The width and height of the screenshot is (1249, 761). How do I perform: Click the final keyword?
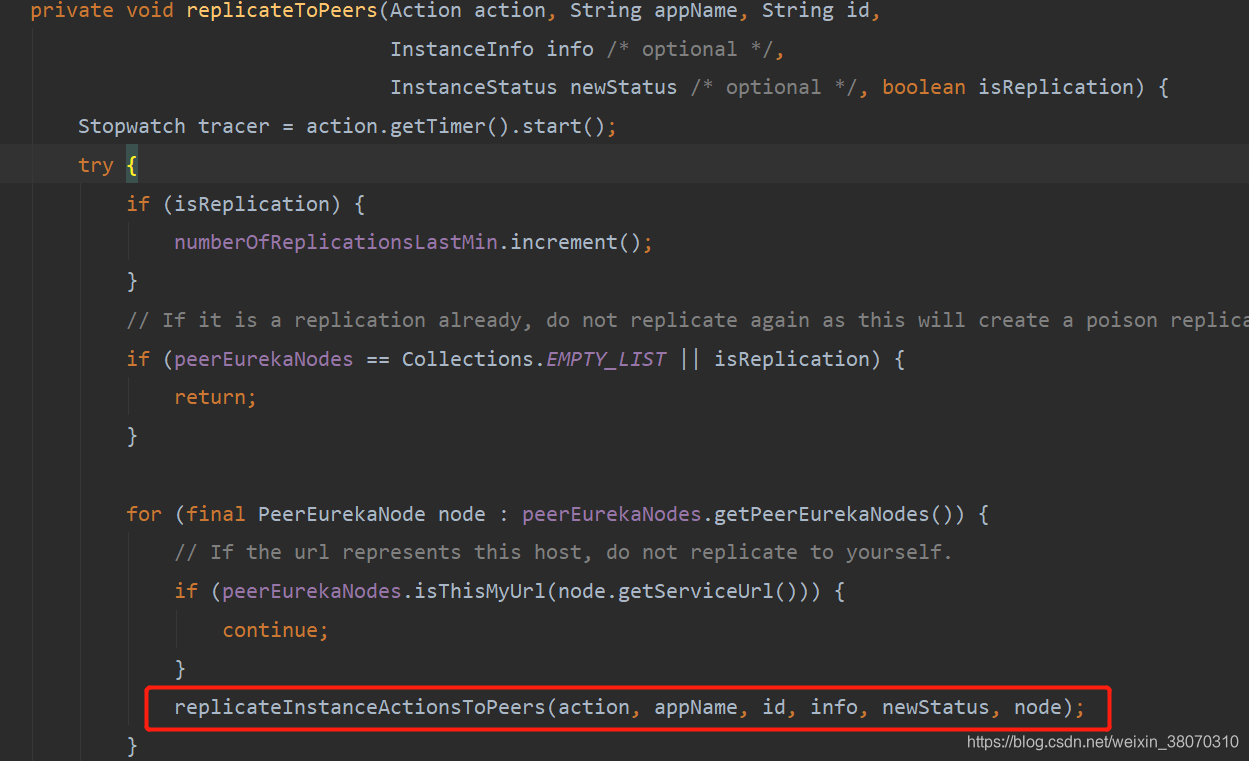pyautogui.click(x=216, y=514)
